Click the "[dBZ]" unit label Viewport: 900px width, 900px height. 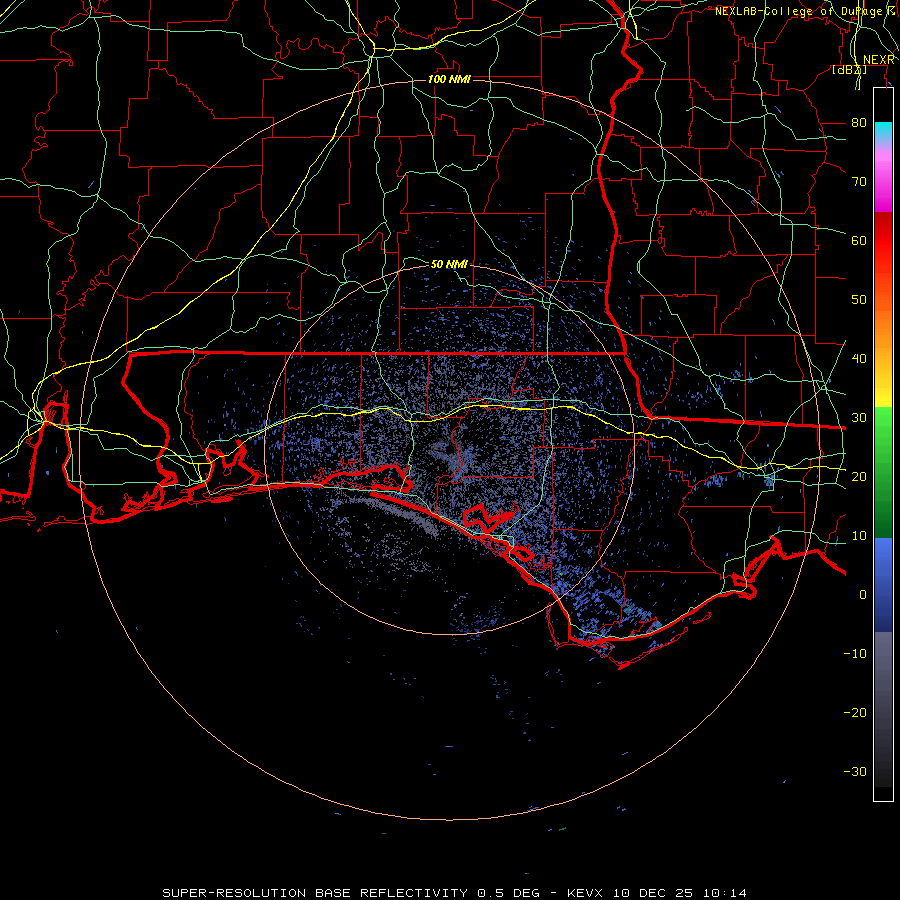[849, 69]
